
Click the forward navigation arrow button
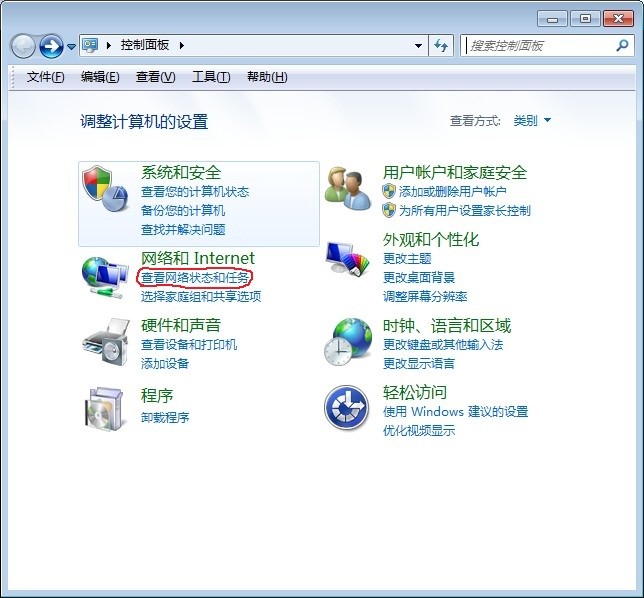(x=51, y=46)
